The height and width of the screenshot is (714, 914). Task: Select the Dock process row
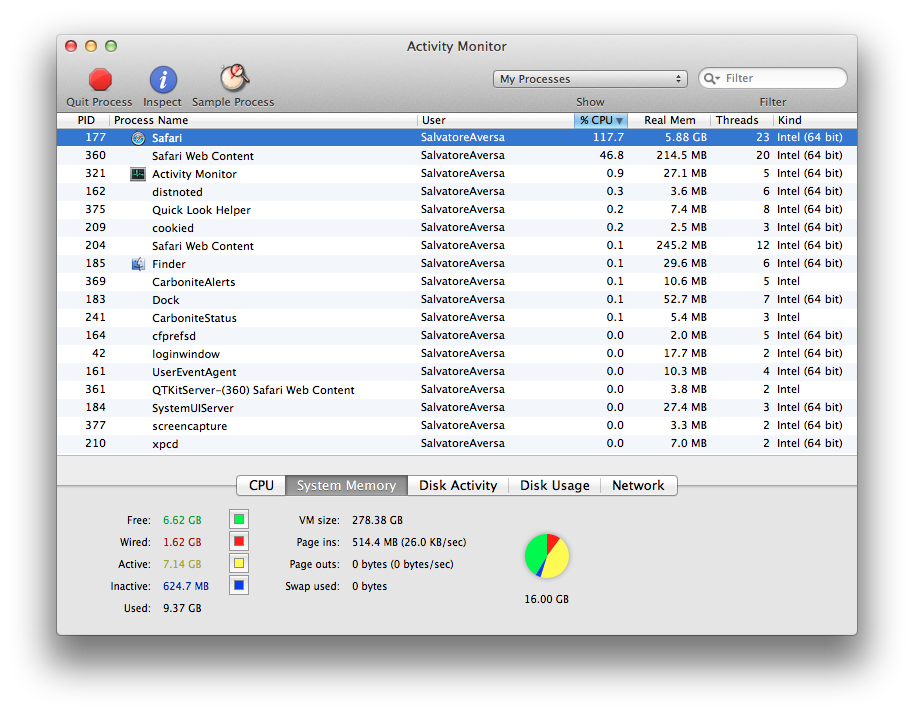coord(457,300)
